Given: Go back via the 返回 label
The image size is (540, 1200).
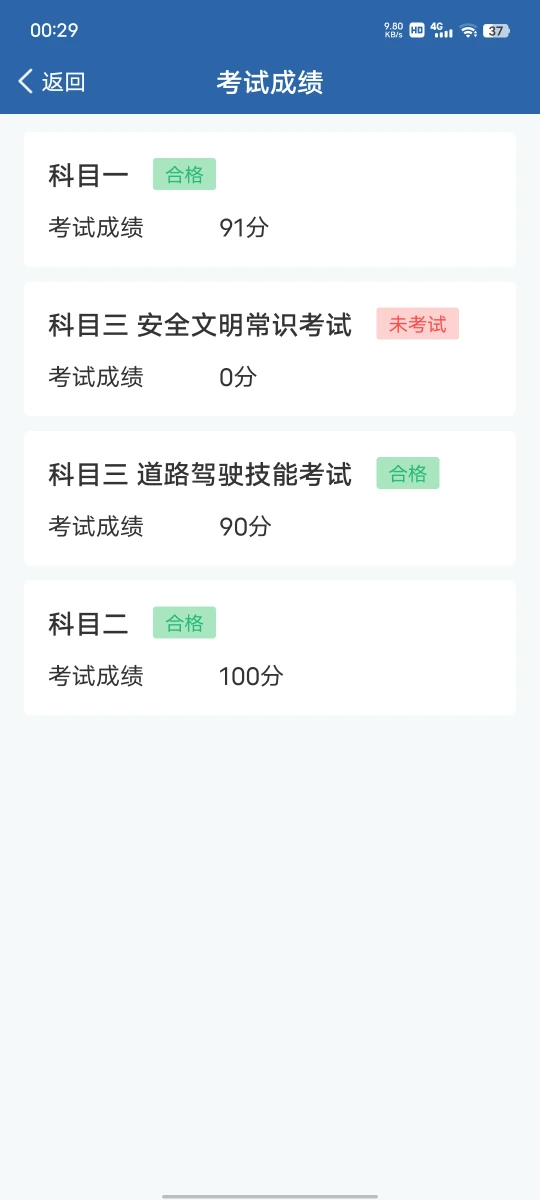Looking at the screenshot, I should click(x=64, y=82).
